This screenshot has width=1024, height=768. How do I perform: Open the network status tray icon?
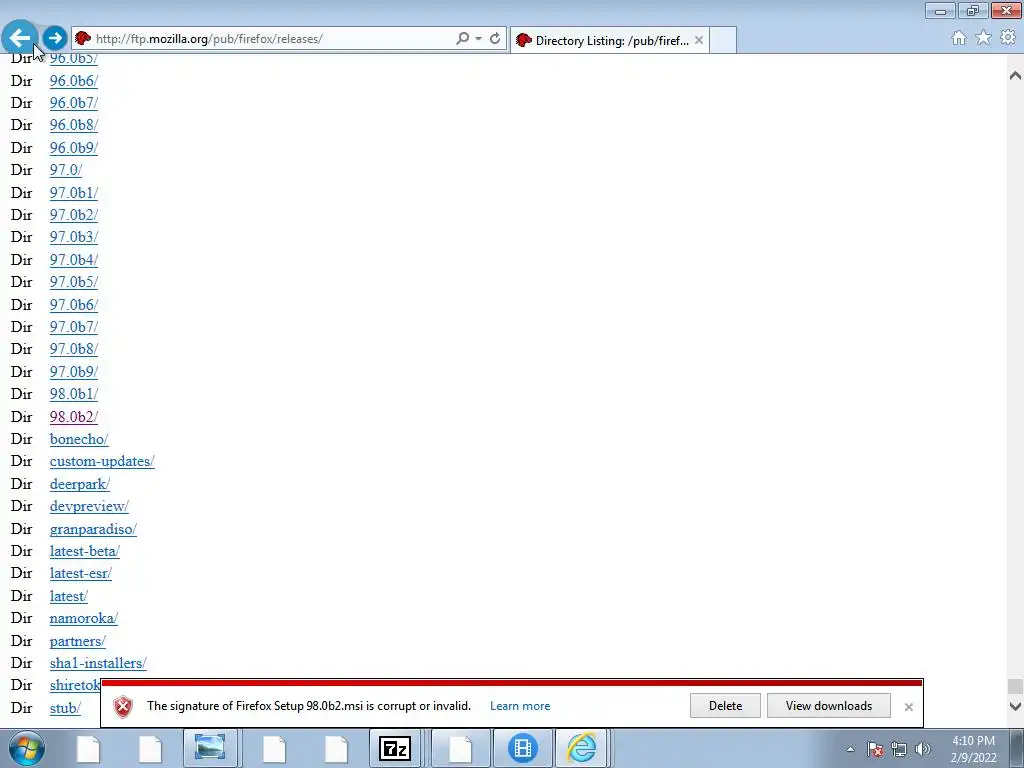[x=899, y=749]
